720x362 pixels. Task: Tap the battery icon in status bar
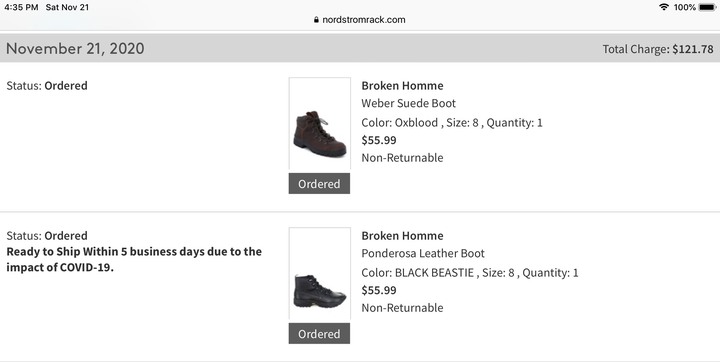[707, 7]
